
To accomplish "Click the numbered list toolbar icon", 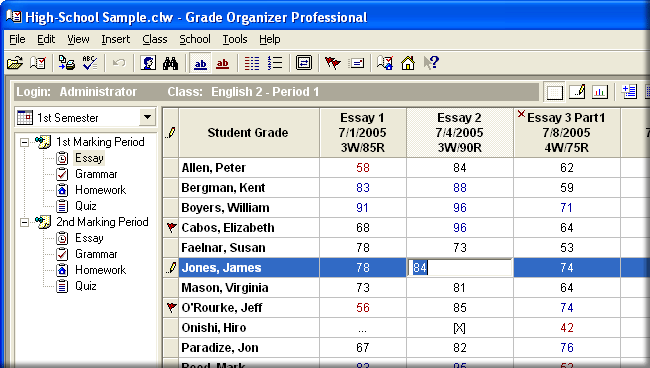I will 275,63.
